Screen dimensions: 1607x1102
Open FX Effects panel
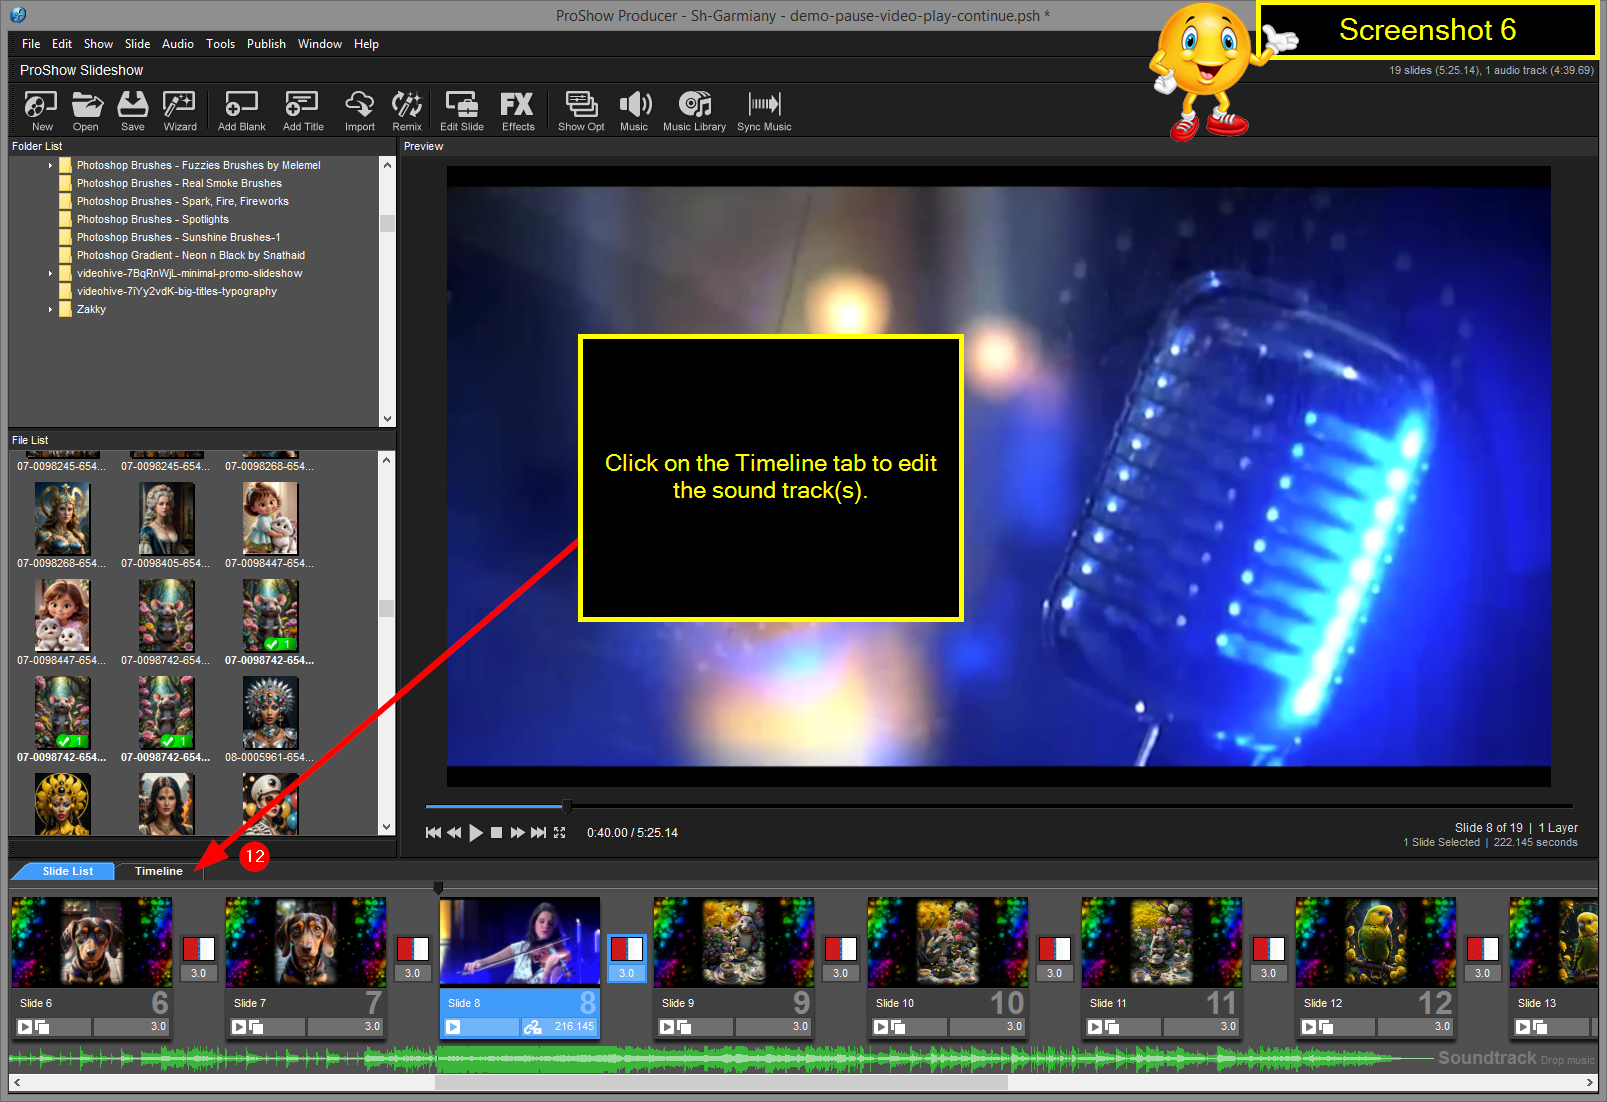518,110
